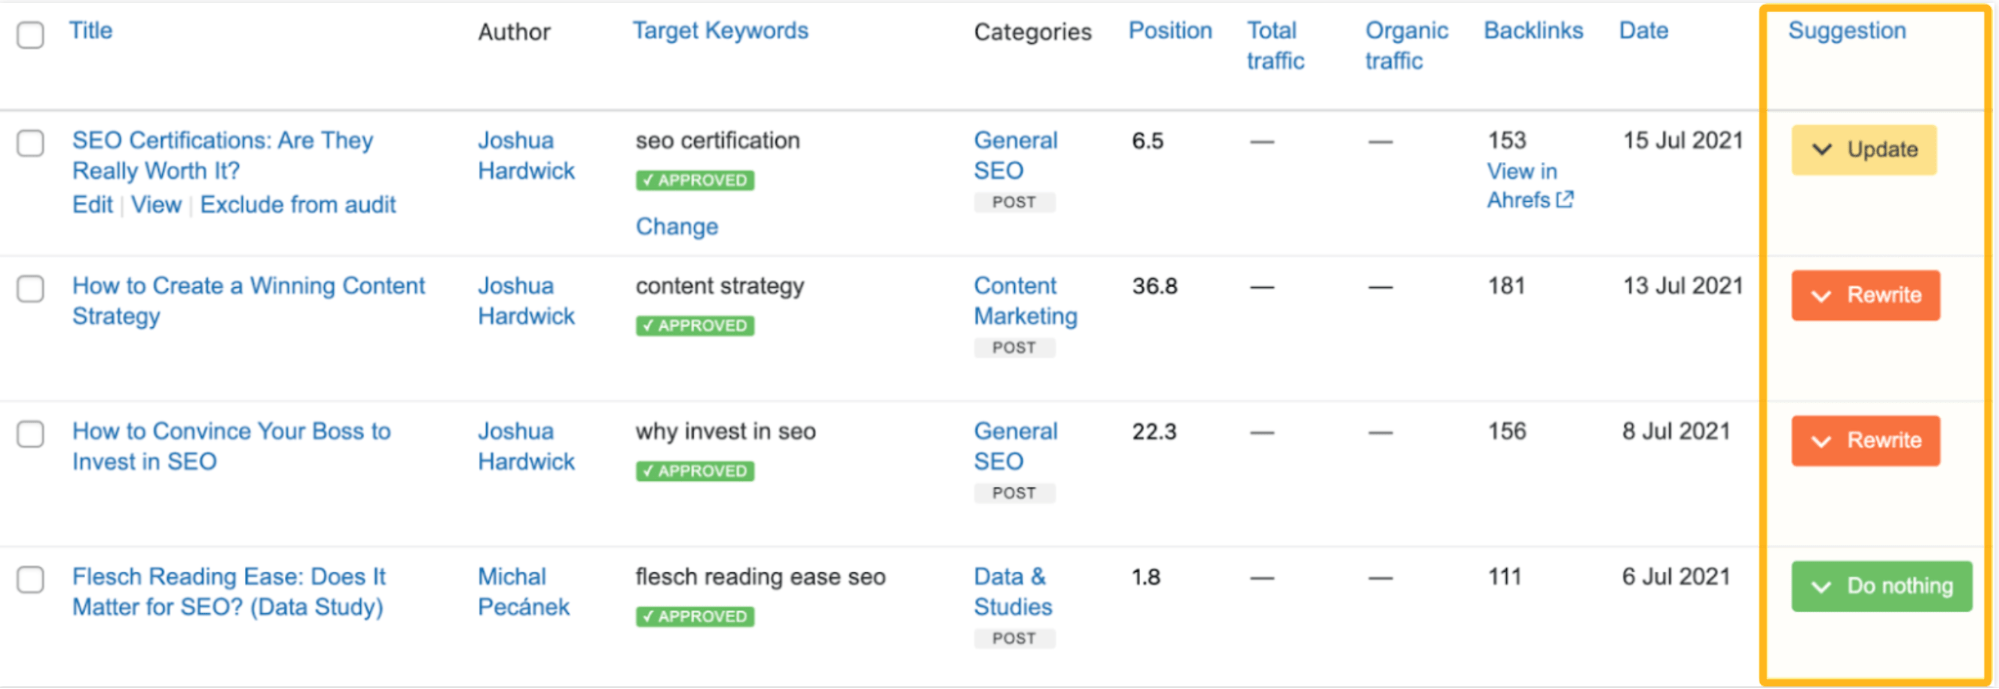Select the Flesch Reading Ease post checkbox
This screenshot has width=1999, height=689.
(x=31, y=580)
